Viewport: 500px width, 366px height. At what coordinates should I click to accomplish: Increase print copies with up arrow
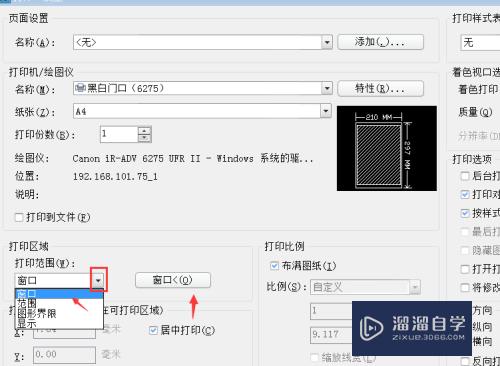point(144,130)
